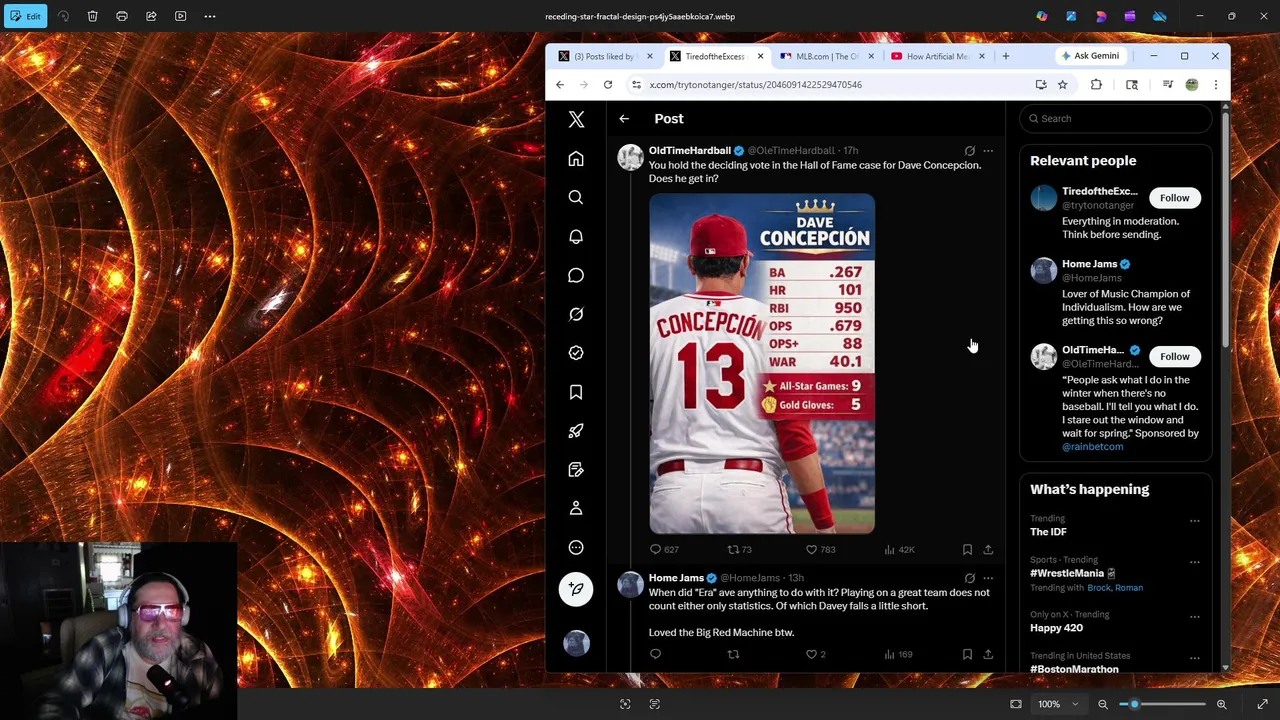The image size is (1280, 720).
Task: Rotate the image in Photos toolbar
Action: (x=63, y=16)
